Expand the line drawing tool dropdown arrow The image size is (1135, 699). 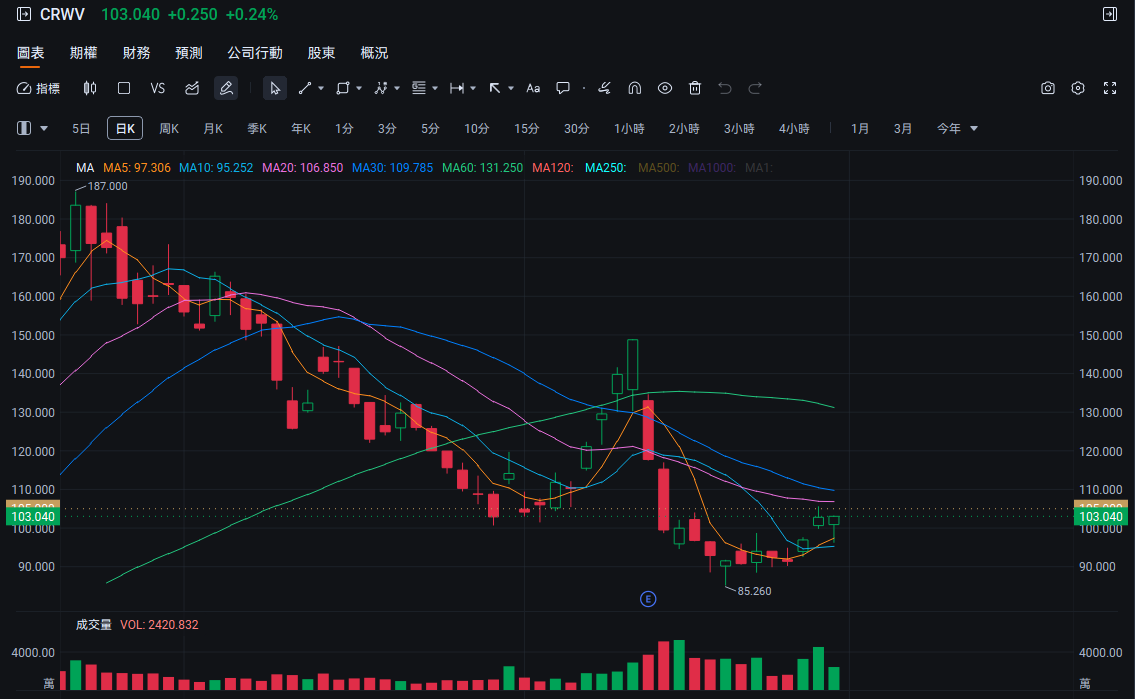(321, 88)
